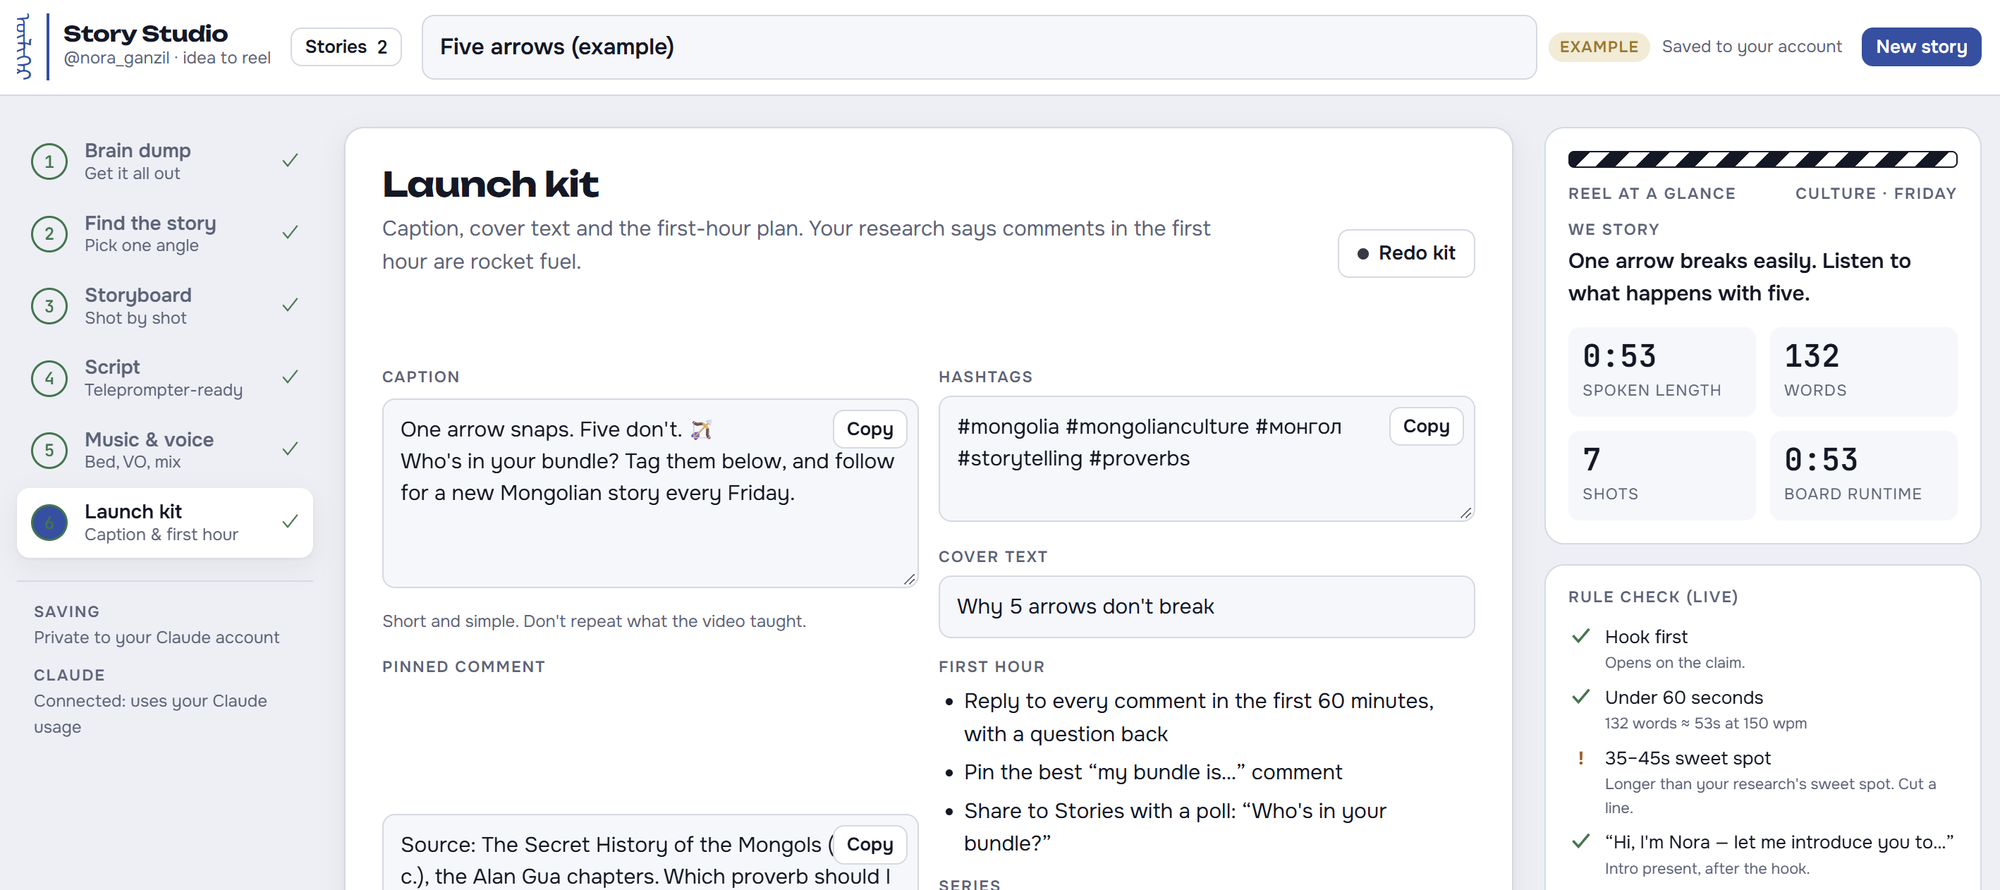
Task: Click the Story Studio logo mark
Action: pyautogui.click(x=24, y=47)
